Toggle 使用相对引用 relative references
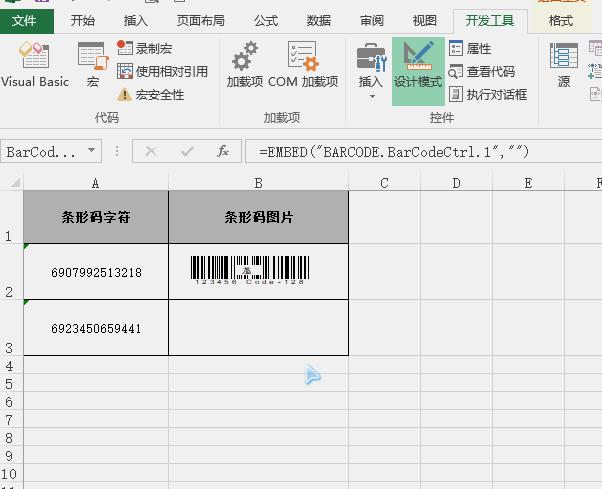This screenshot has width=602, height=489. (x=162, y=71)
